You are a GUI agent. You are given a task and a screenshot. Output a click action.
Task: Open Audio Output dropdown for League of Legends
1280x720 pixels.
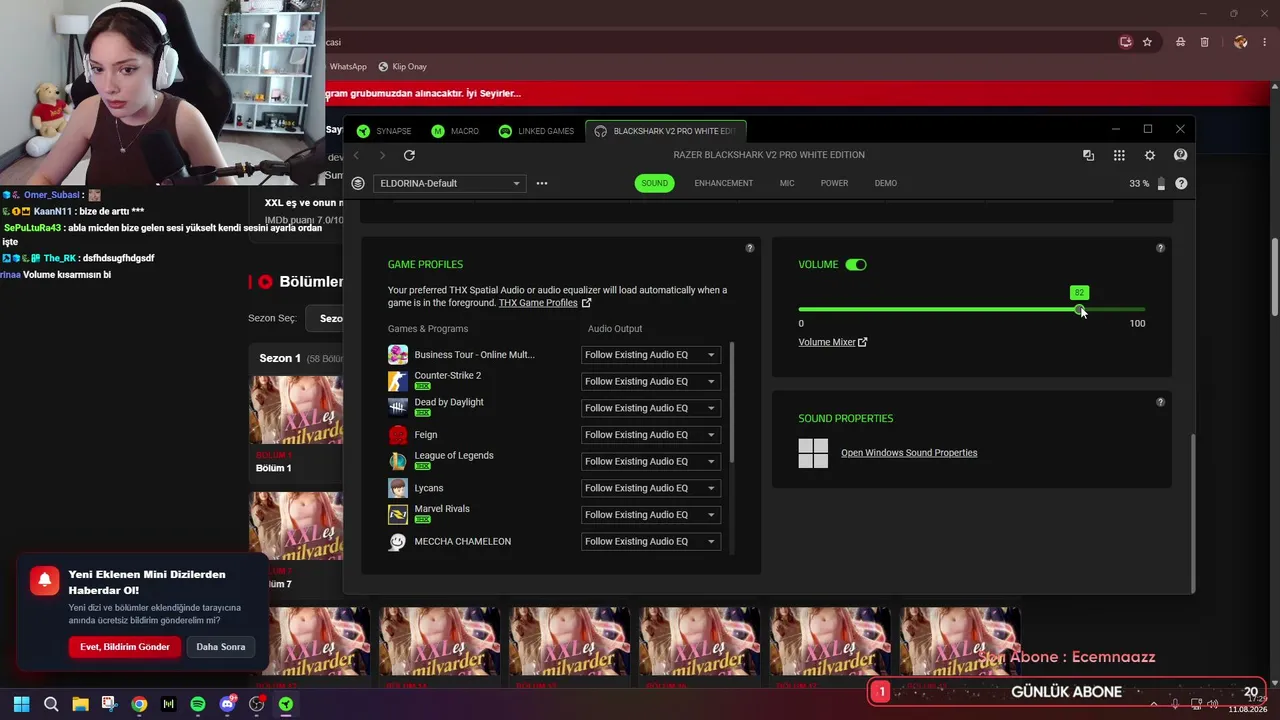point(651,461)
